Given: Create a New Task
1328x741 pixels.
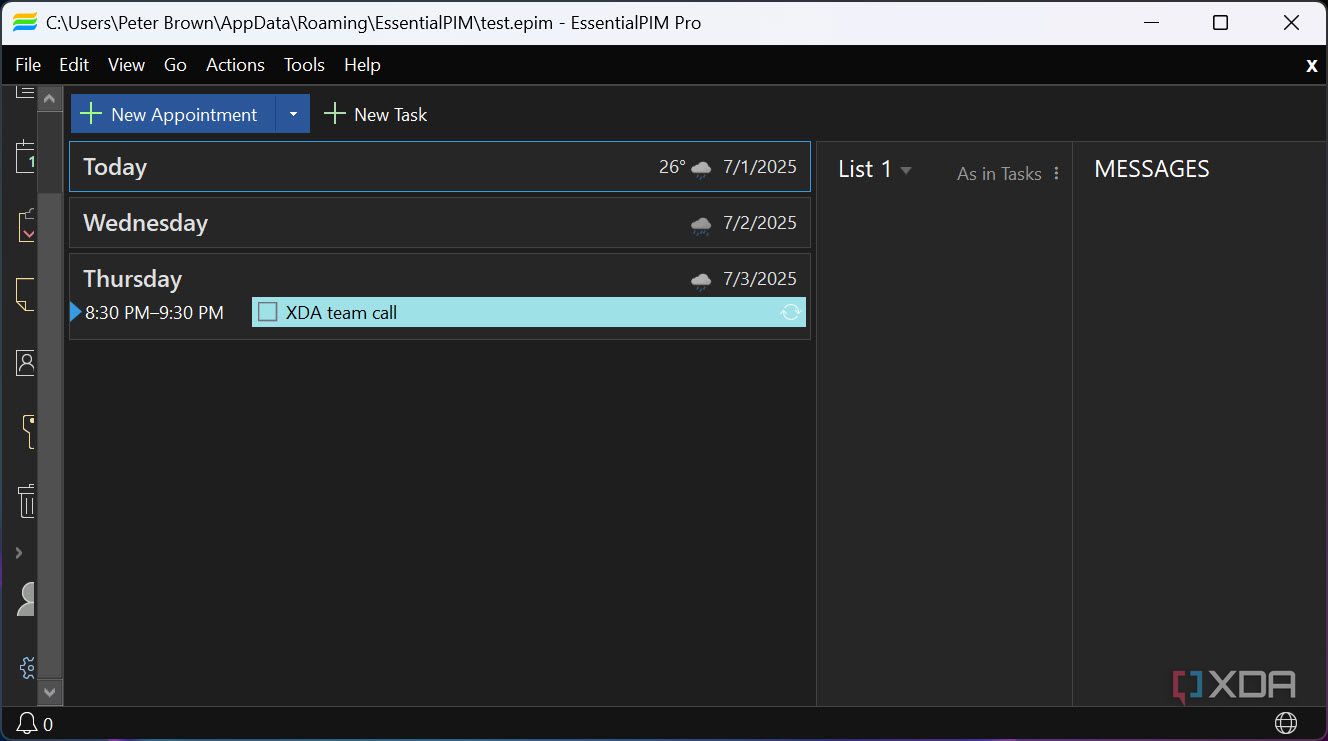Looking at the screenshot, I should click(376, 114).
